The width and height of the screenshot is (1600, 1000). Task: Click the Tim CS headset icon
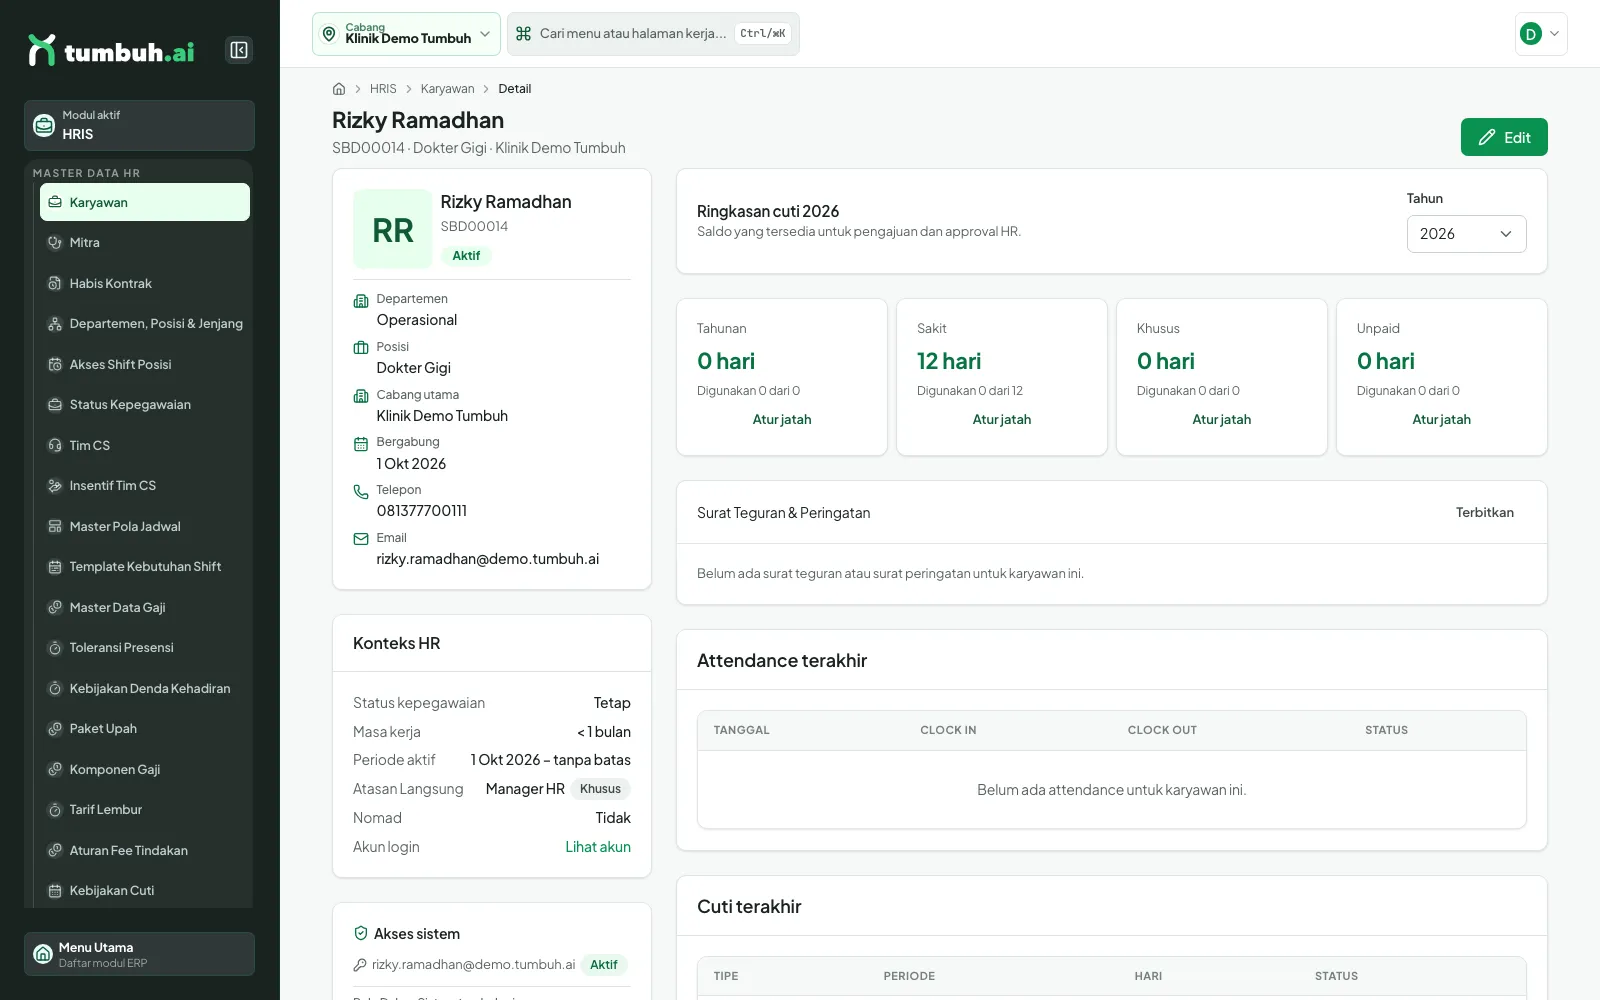(x=55, y=445)
